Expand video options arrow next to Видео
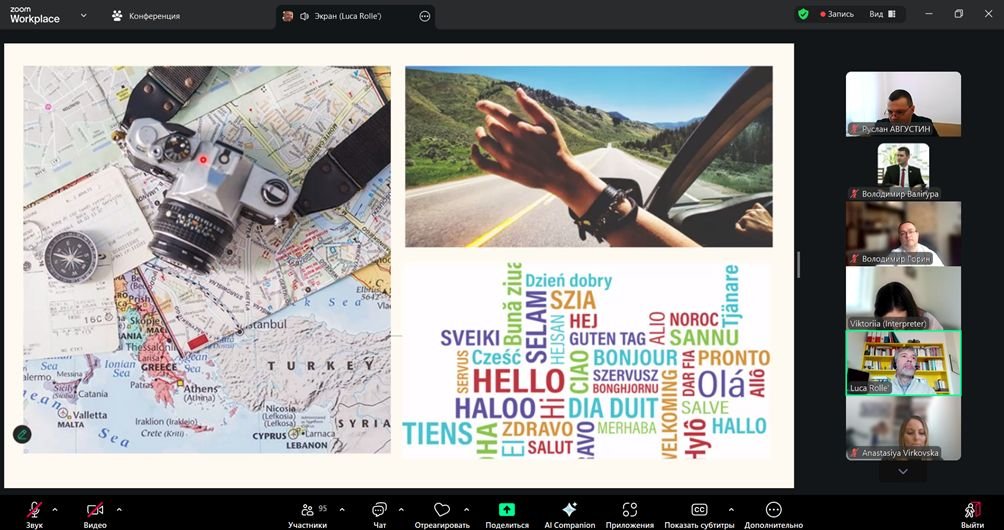Image resolution: width=1004 pixels, height=530 pixels. tap(119, 509)
